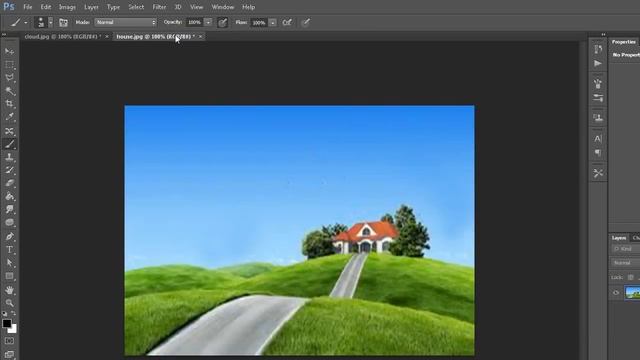Viewport: 640px width, 360px height.
Task: Toggle pressure for size button
Action: point(306,22)
